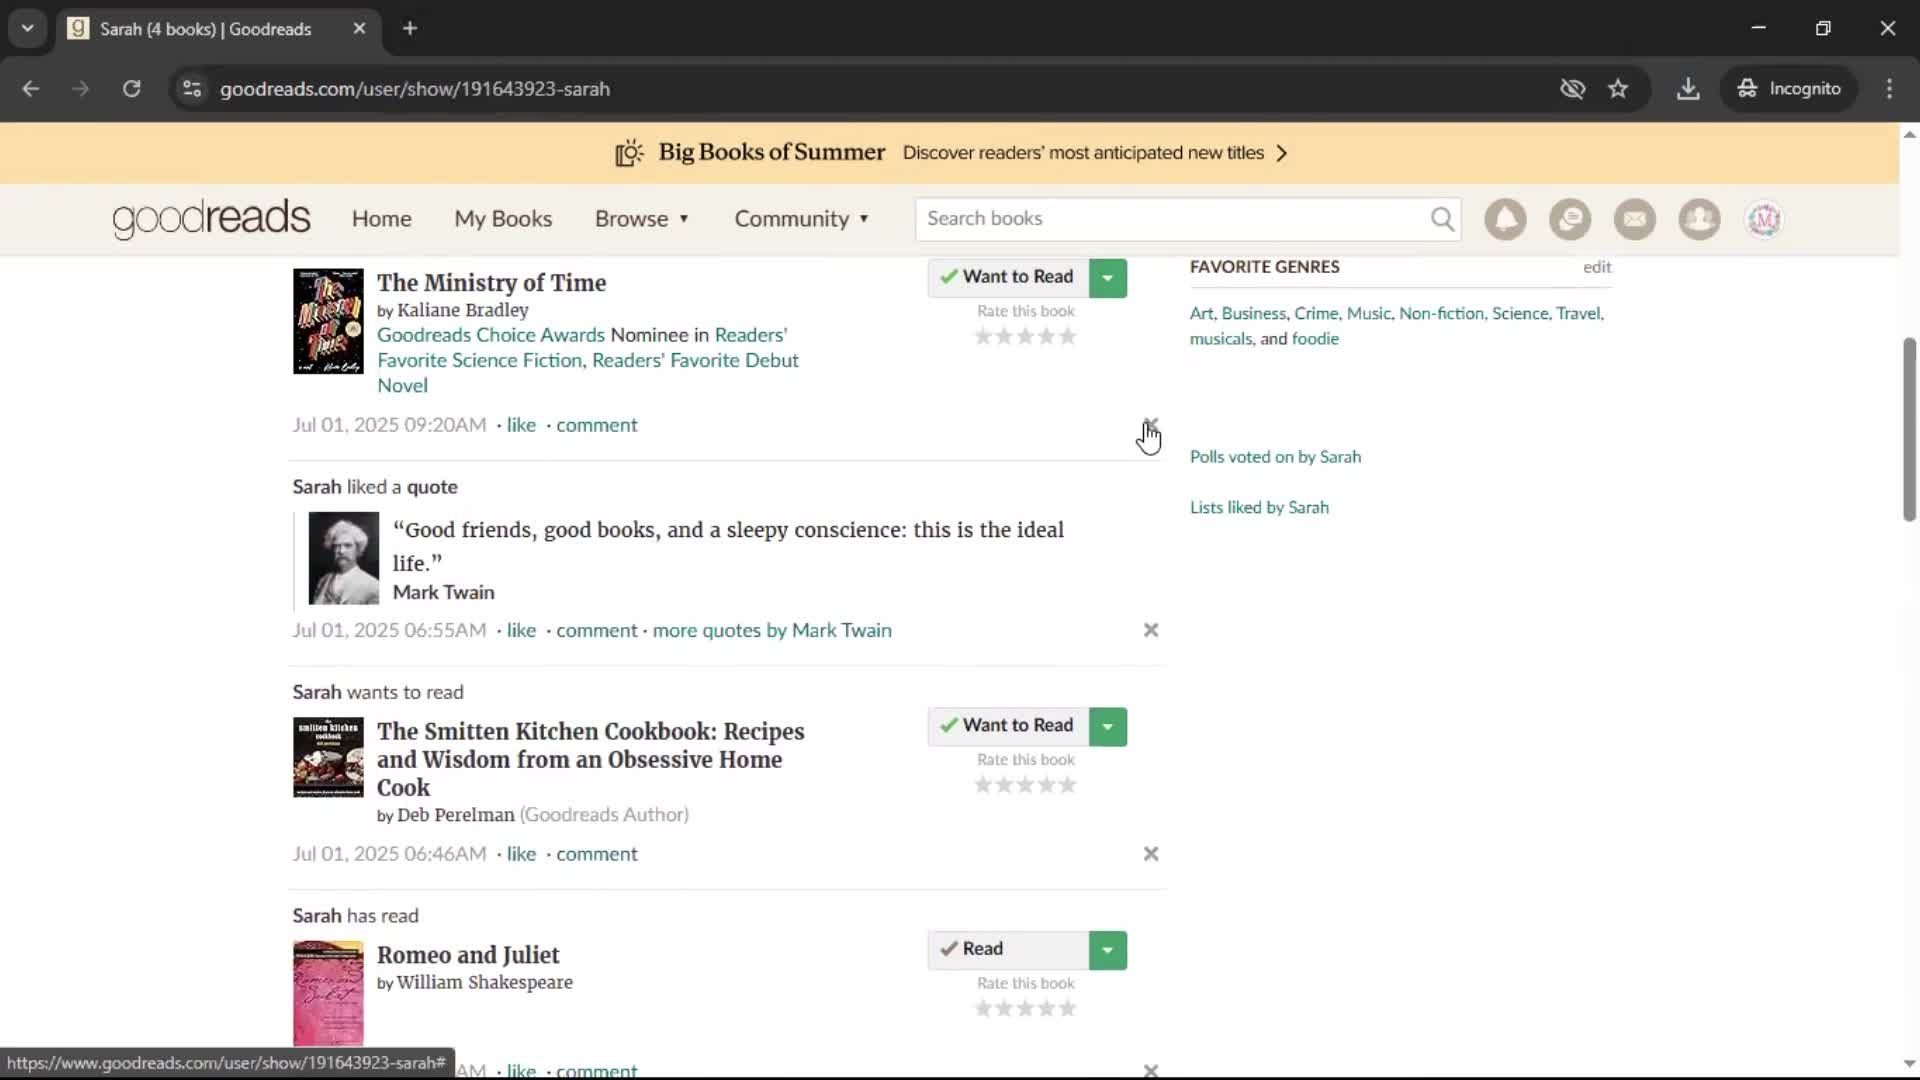The height and width of the screenshot is (1080, 1920).
Task: Go to the Home page
Action: click(x=381, y=219)
